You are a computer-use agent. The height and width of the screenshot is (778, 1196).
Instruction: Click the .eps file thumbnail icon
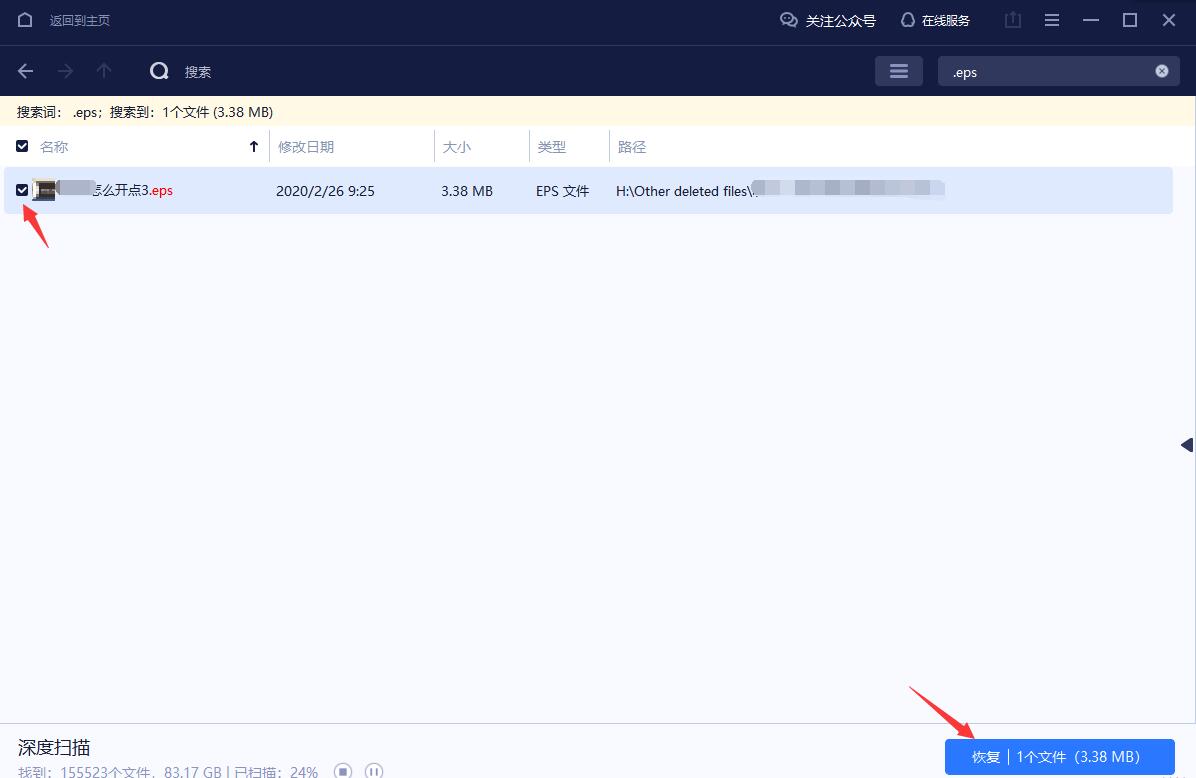click(x=44, y=190)
